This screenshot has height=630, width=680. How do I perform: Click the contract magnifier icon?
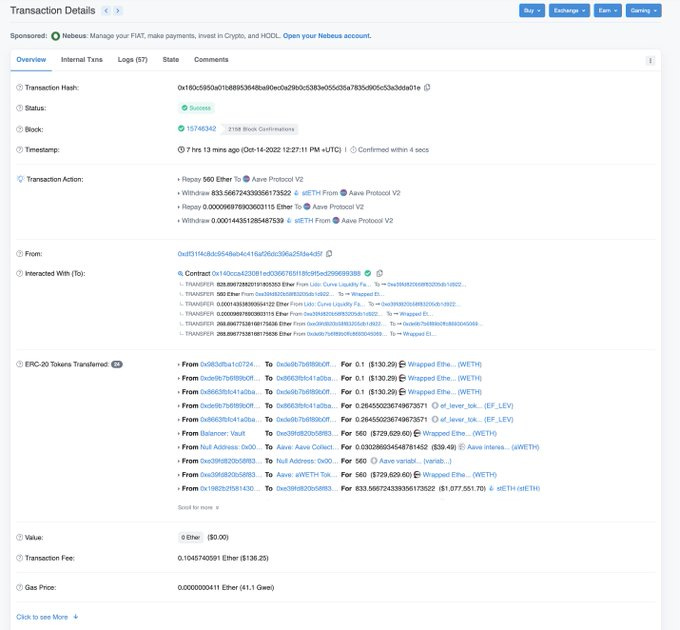point(180,274)
